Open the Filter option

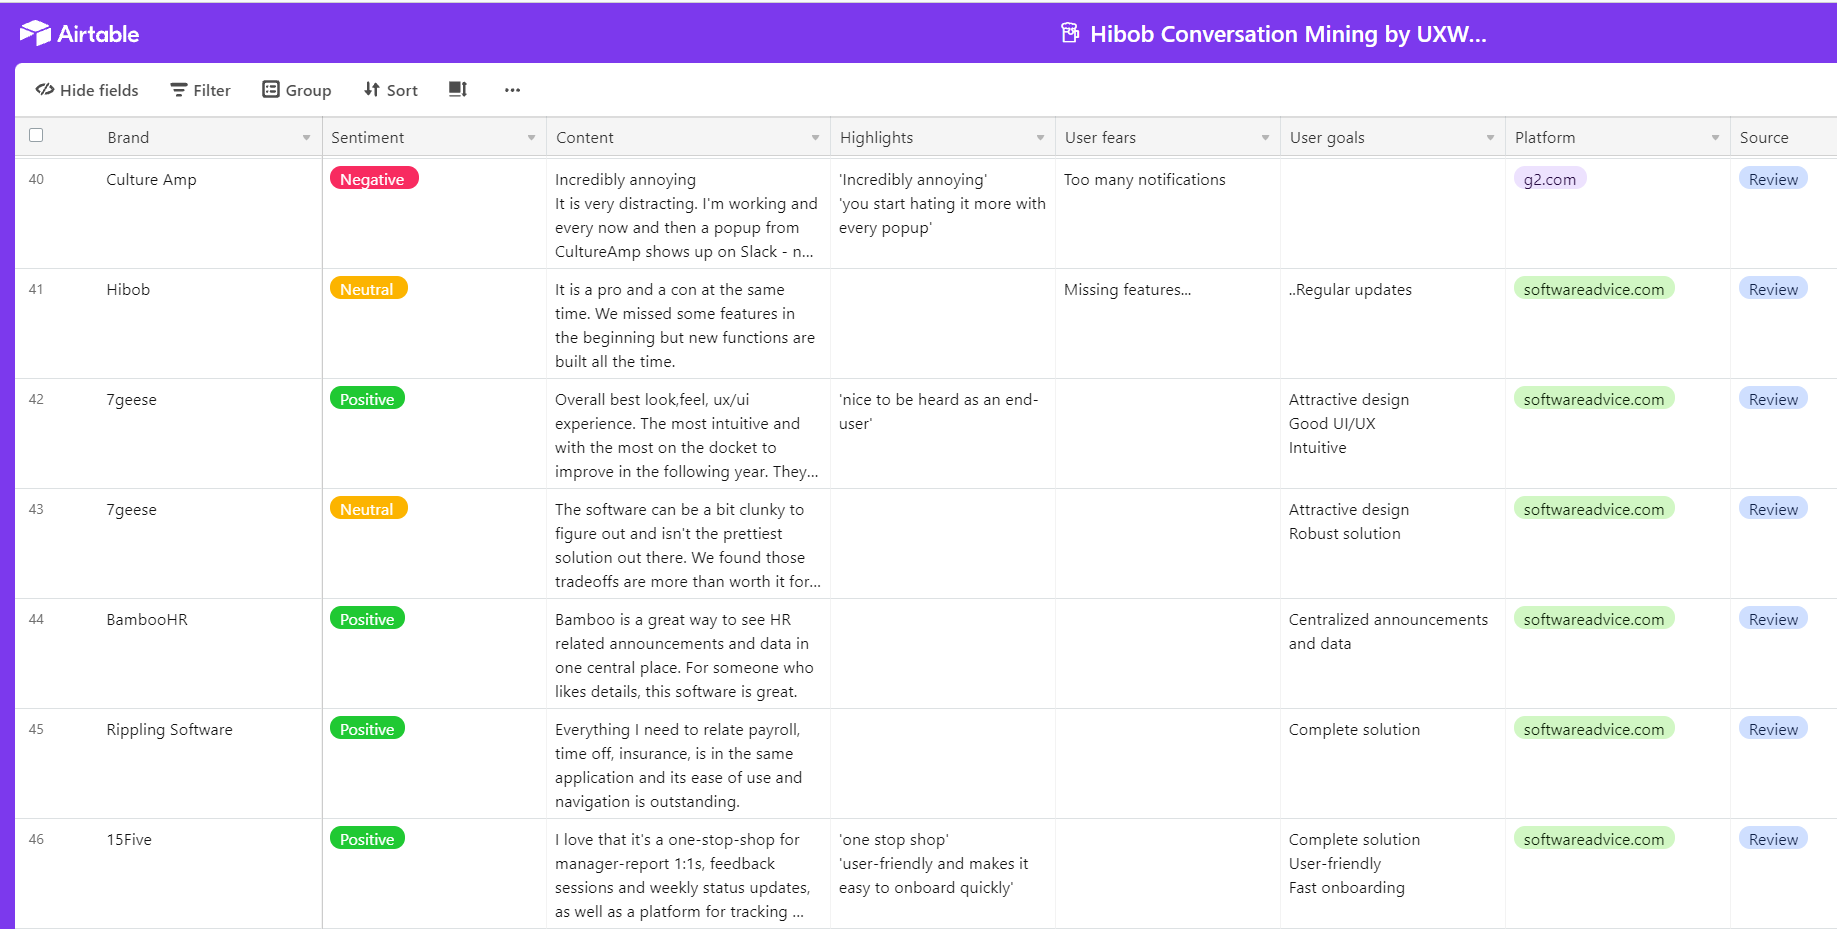[200, 90]
